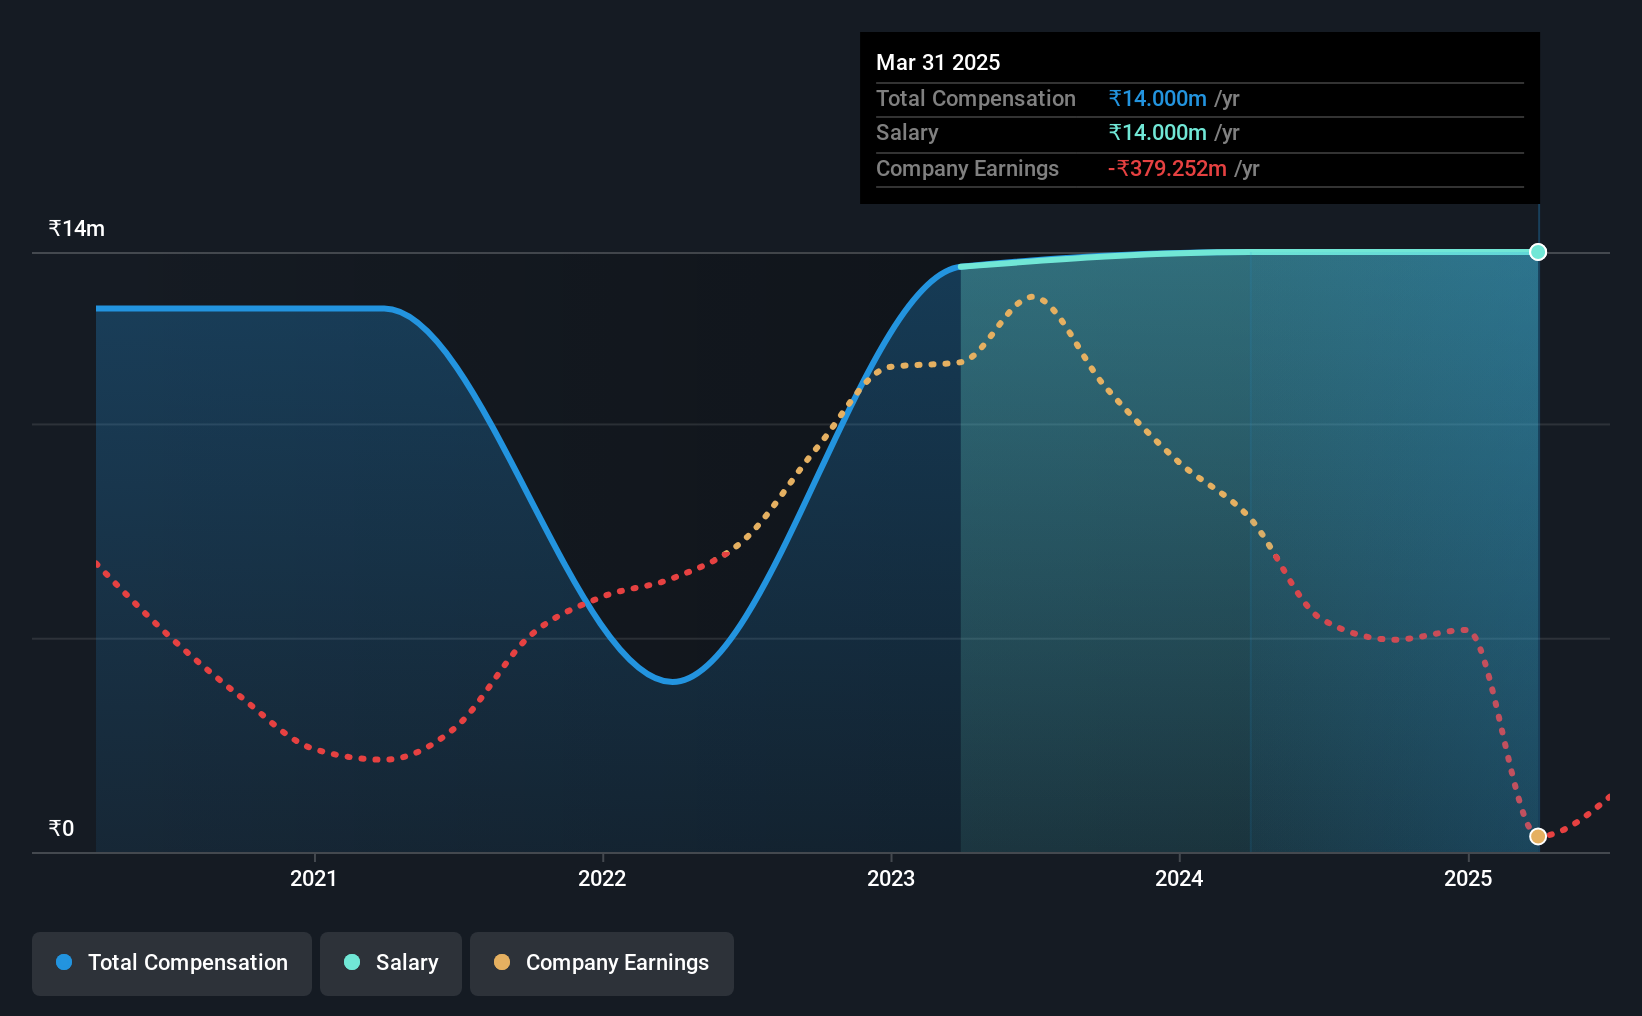The height and width of the screenshot is (1016, 1642).
Task: Click the blue Total Compensation legend dot
Action: (x=64, y=962)
